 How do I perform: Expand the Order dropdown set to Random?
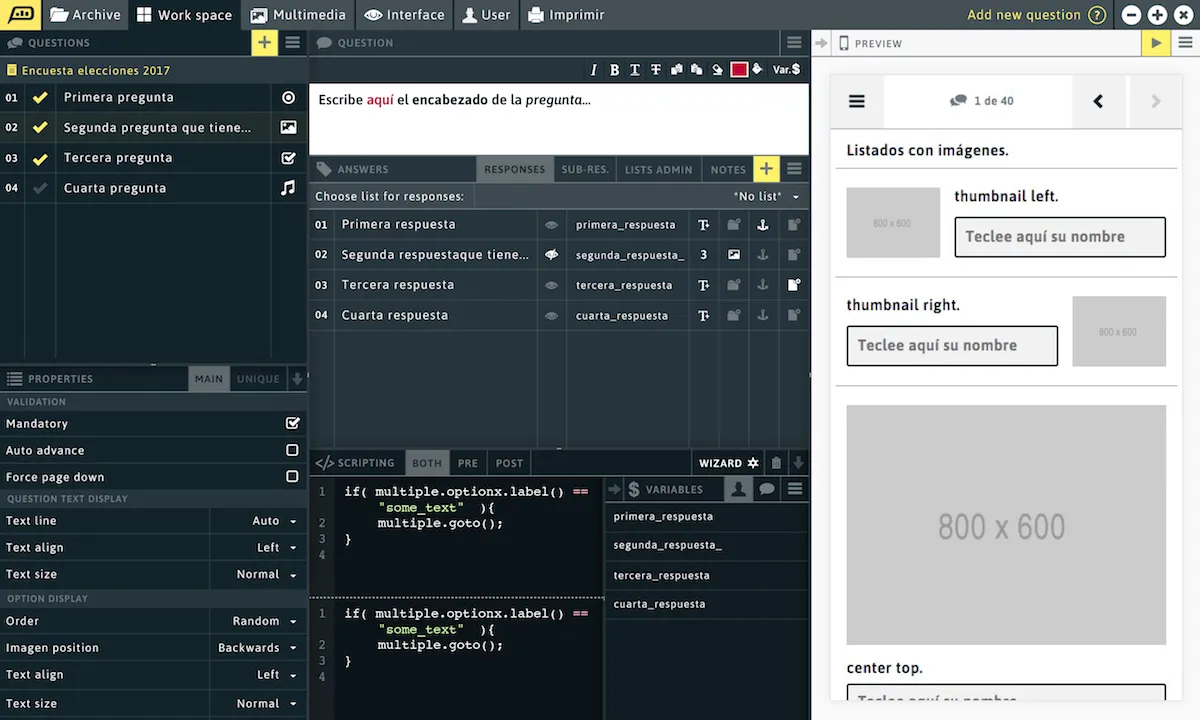coord(265,621)
